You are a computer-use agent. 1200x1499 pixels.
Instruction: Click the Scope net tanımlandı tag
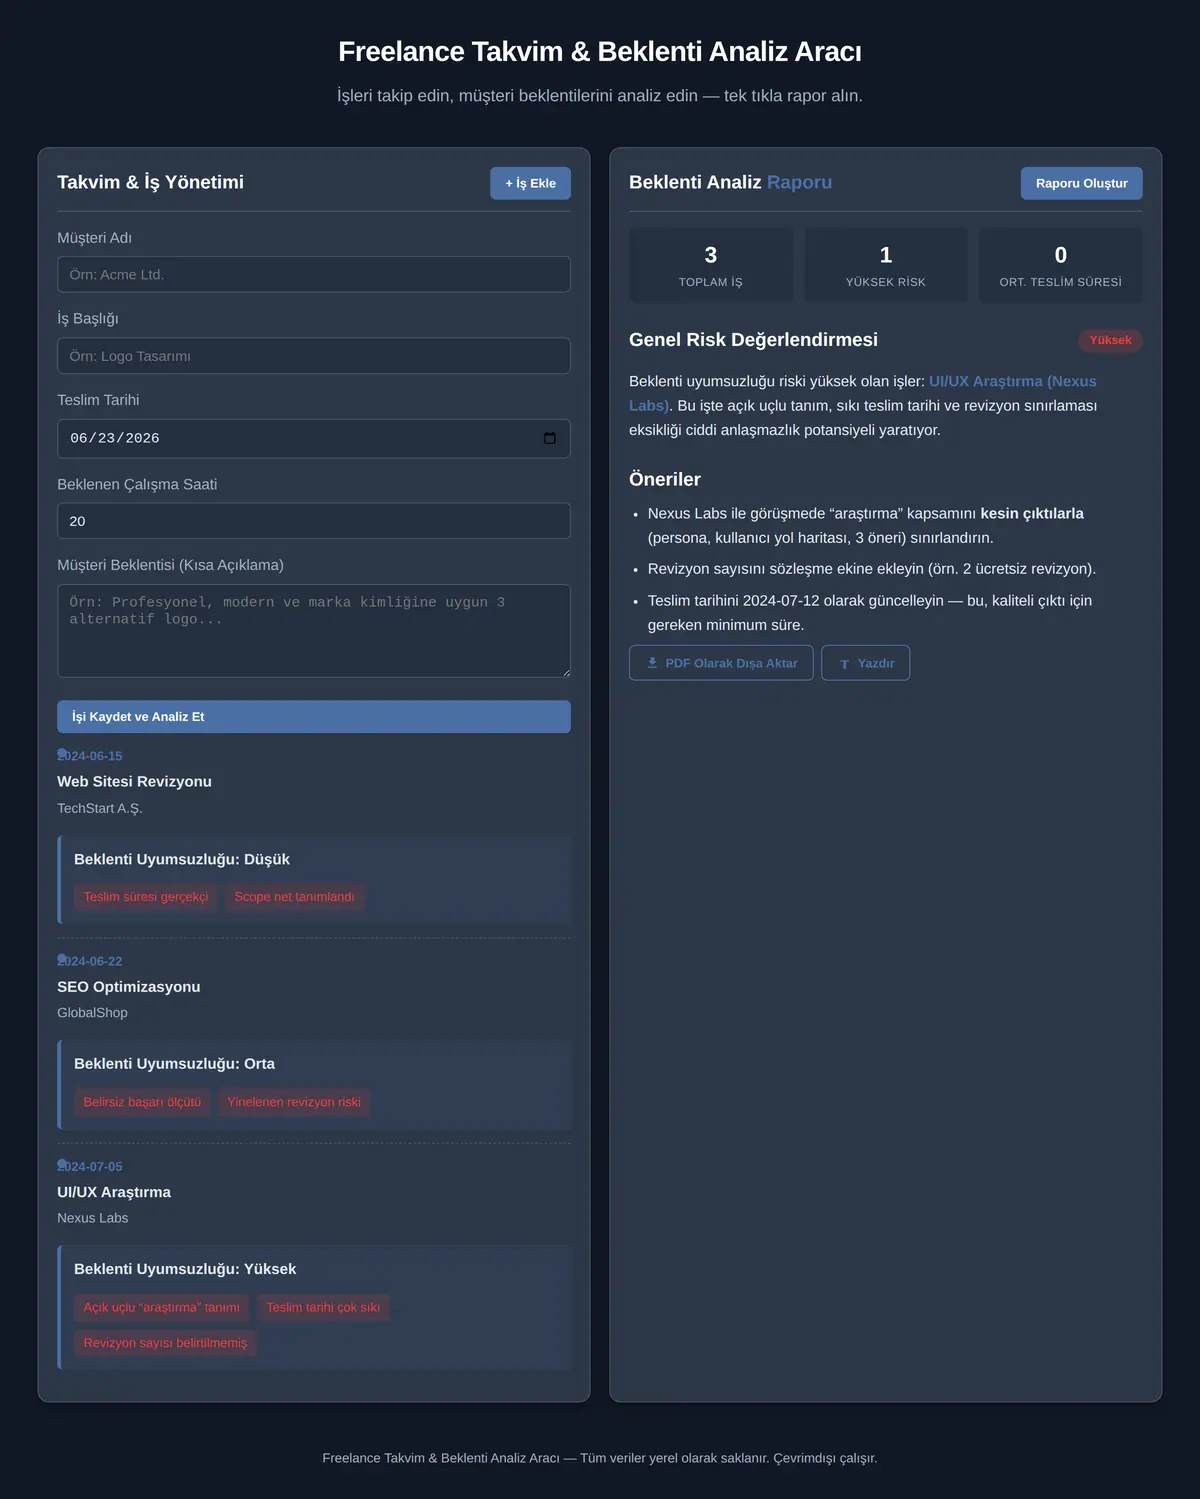[x=294, y=897]
